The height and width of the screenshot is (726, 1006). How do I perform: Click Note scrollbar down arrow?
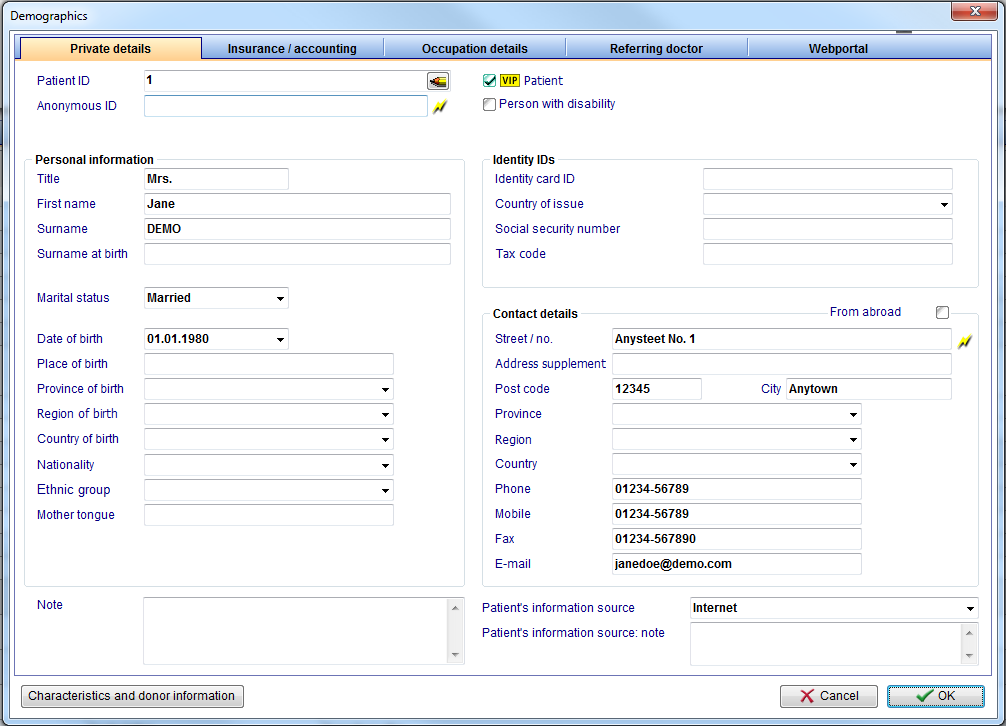tap(456, 655)
